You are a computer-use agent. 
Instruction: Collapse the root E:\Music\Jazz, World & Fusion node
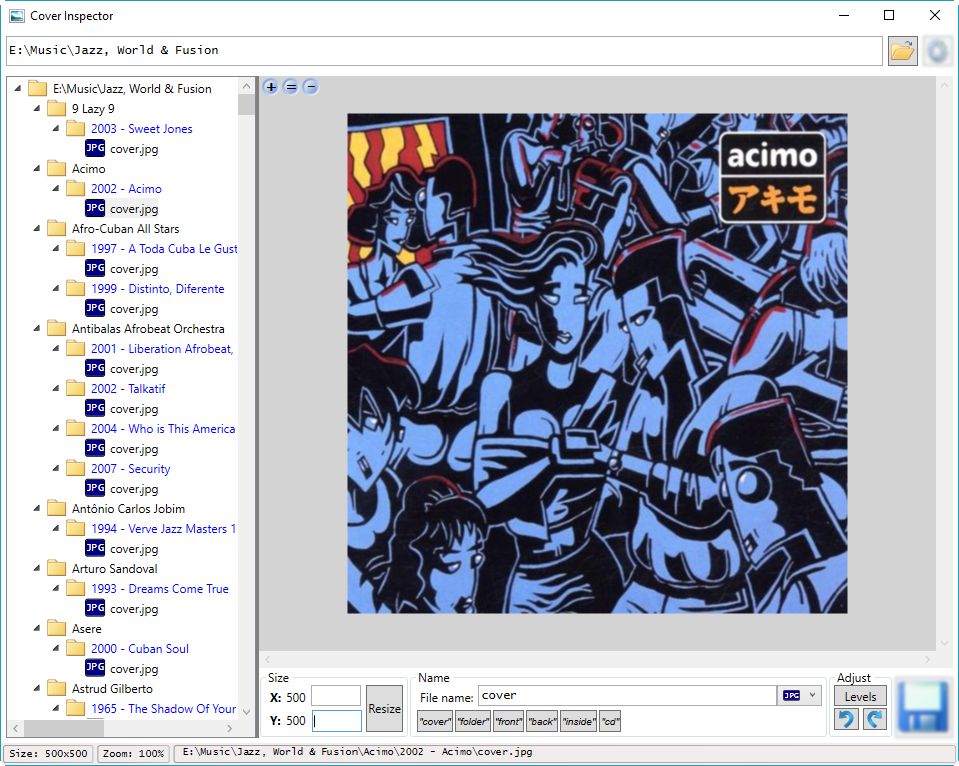click(18, 89)
